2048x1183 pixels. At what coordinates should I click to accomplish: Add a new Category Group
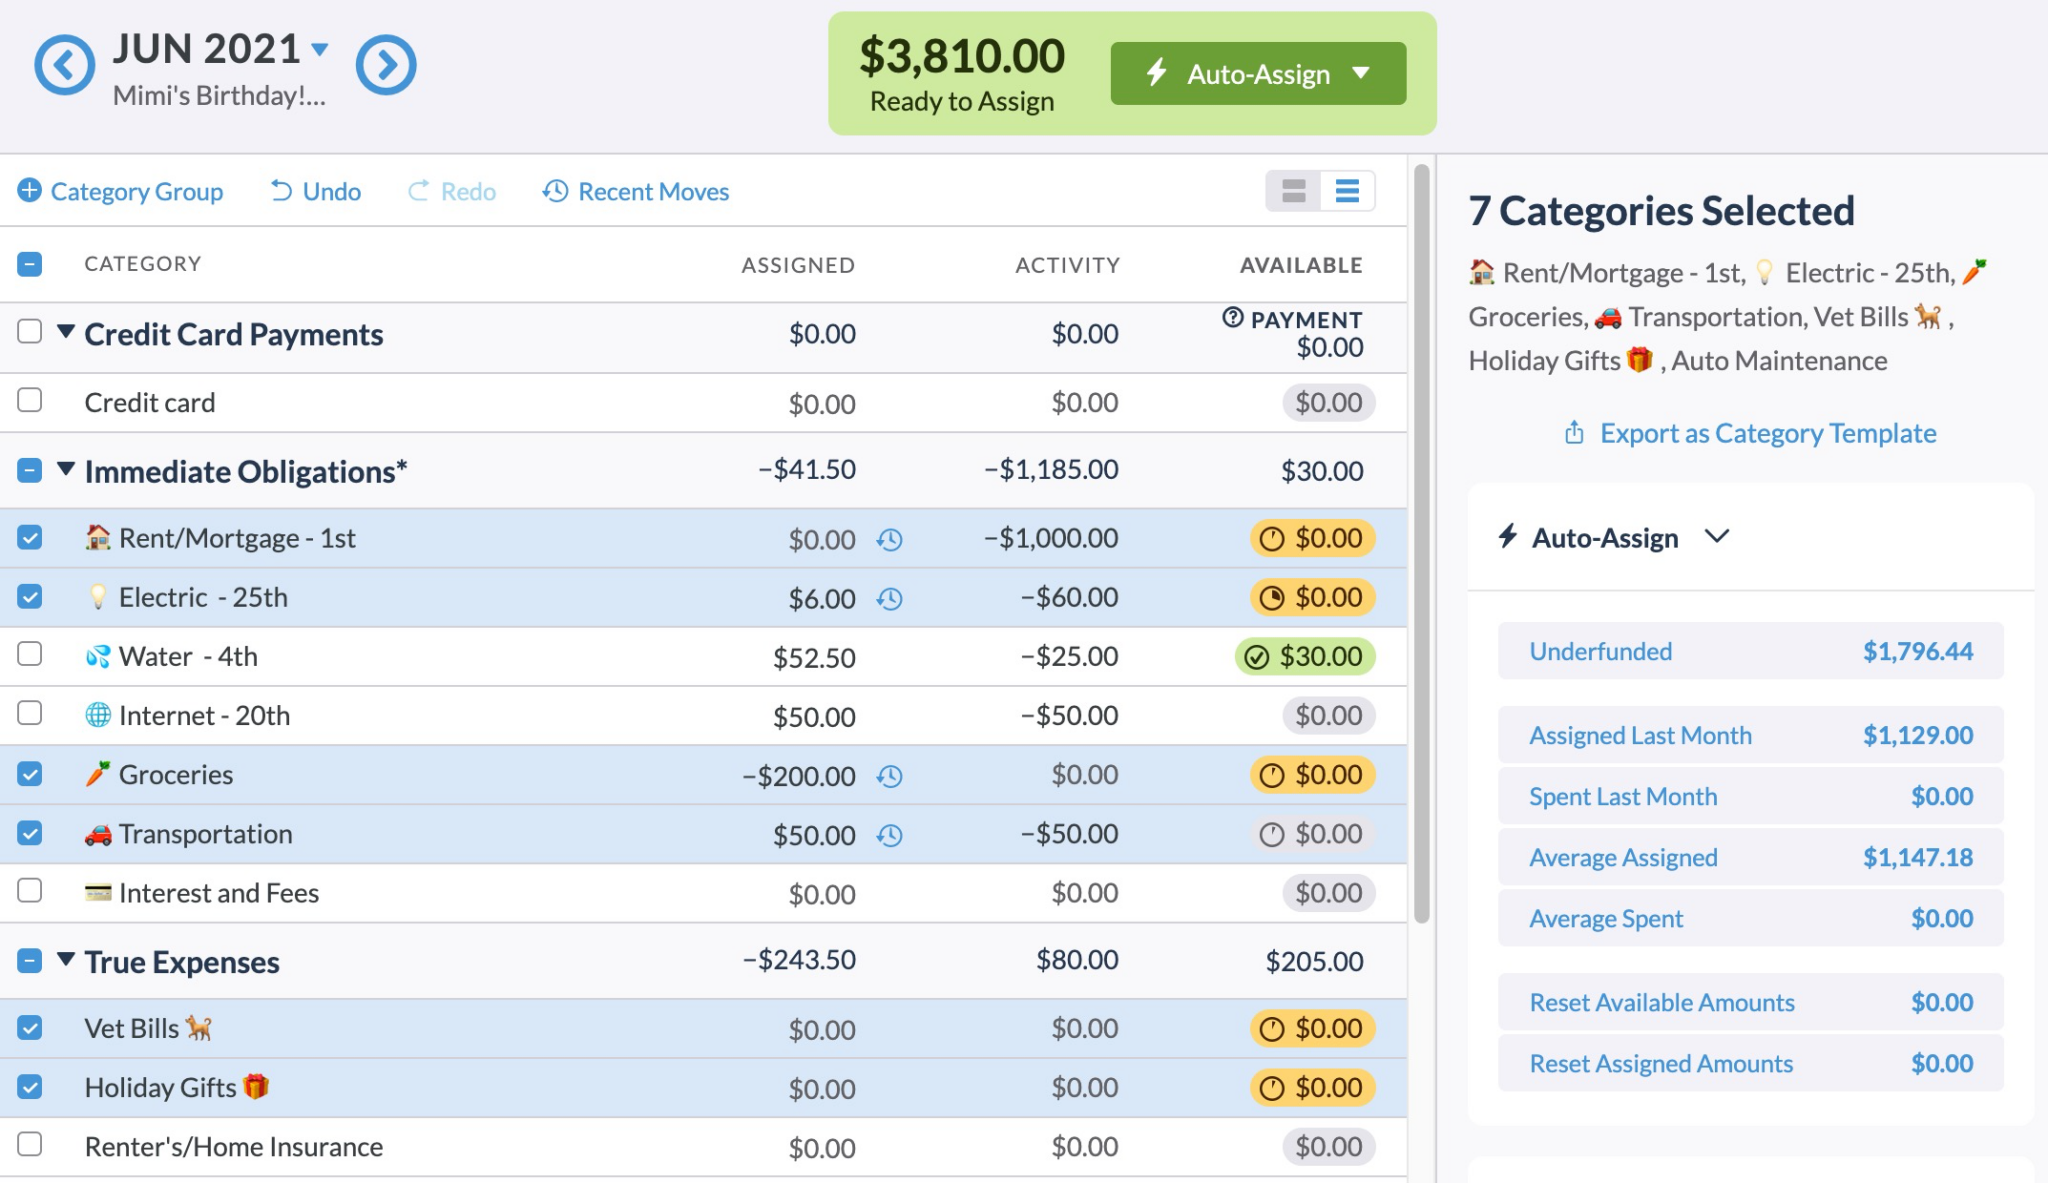tap(120, 191)
